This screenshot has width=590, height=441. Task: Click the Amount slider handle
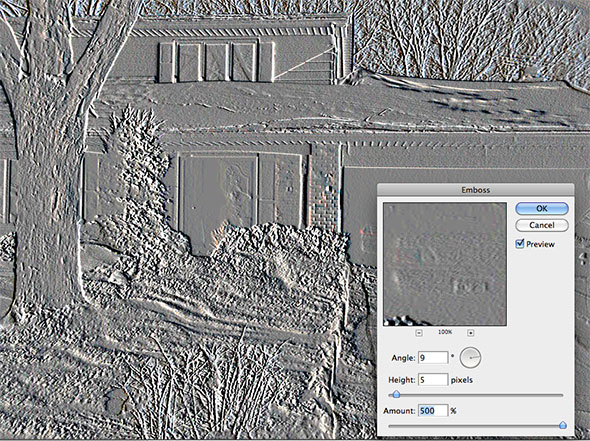563,425
